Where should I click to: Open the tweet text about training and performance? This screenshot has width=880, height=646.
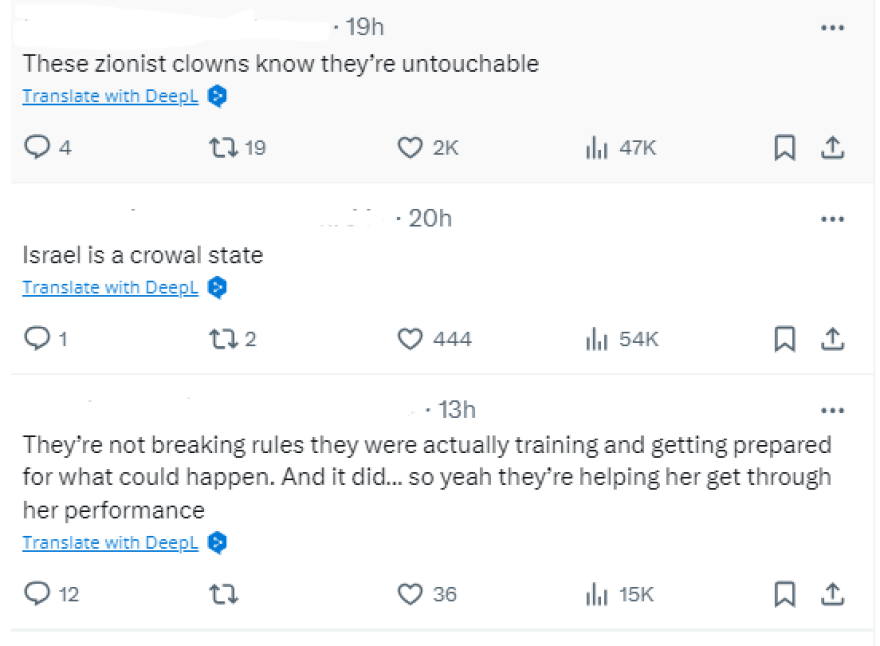coord(427,477)
